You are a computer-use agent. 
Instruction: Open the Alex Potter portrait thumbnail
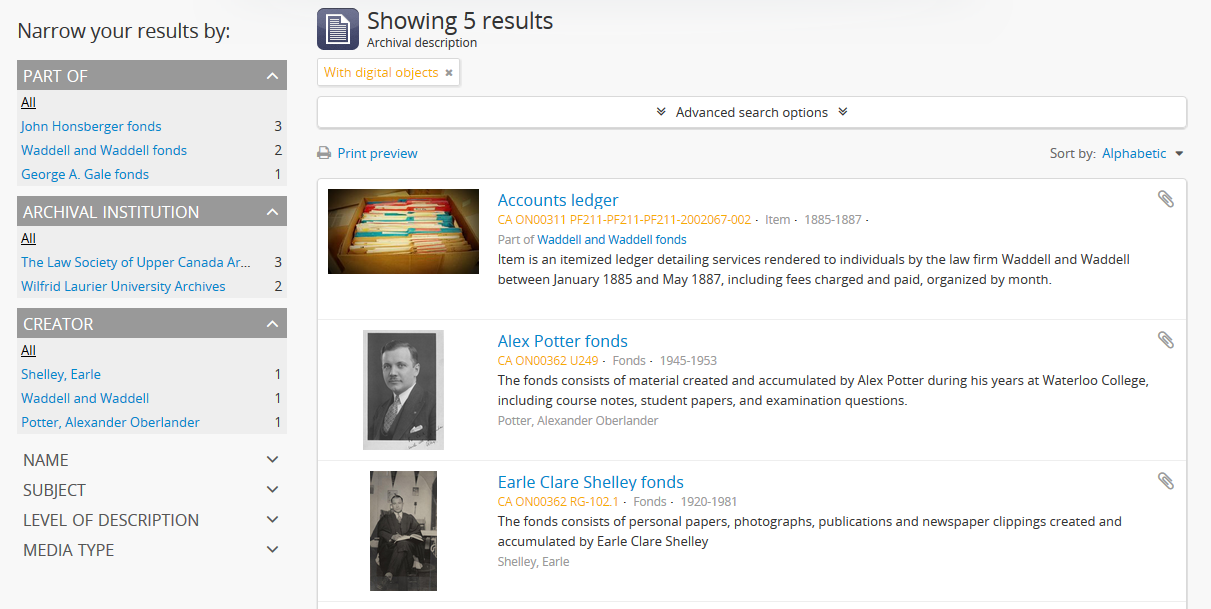coord(402,390)
